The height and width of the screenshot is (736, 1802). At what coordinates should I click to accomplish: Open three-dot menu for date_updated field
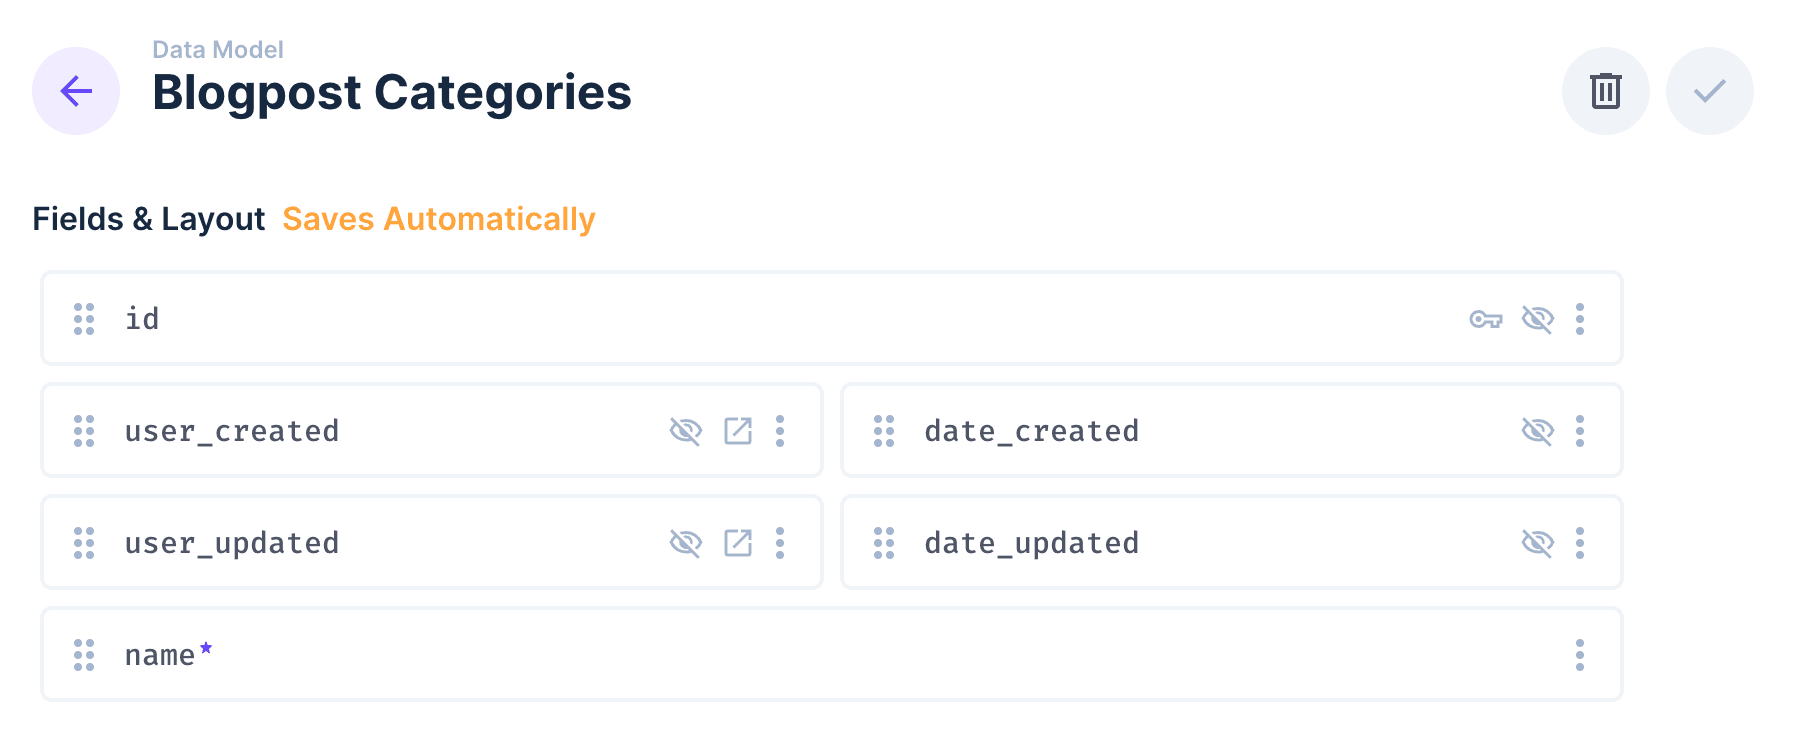(x=1580, y=543)
